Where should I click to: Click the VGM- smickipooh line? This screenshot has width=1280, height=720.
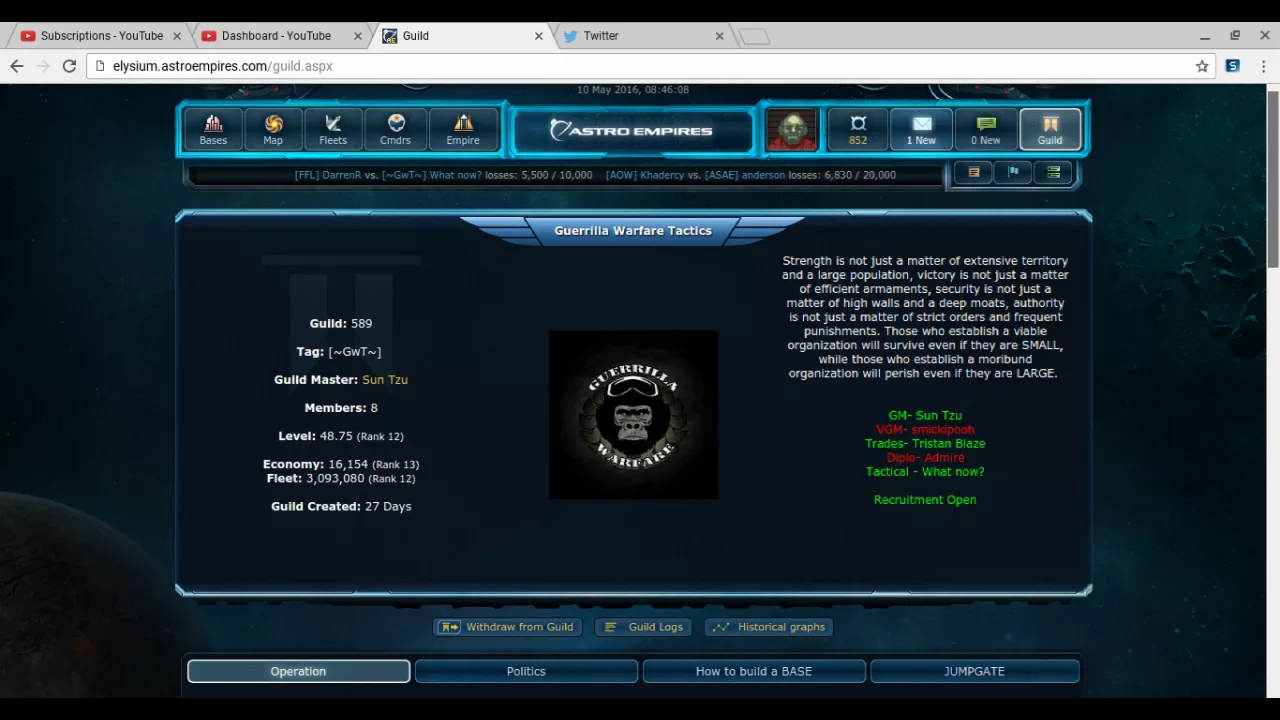925,430
